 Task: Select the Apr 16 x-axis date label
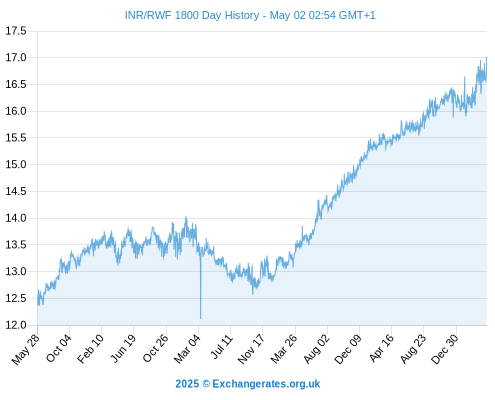click(382, 348)
